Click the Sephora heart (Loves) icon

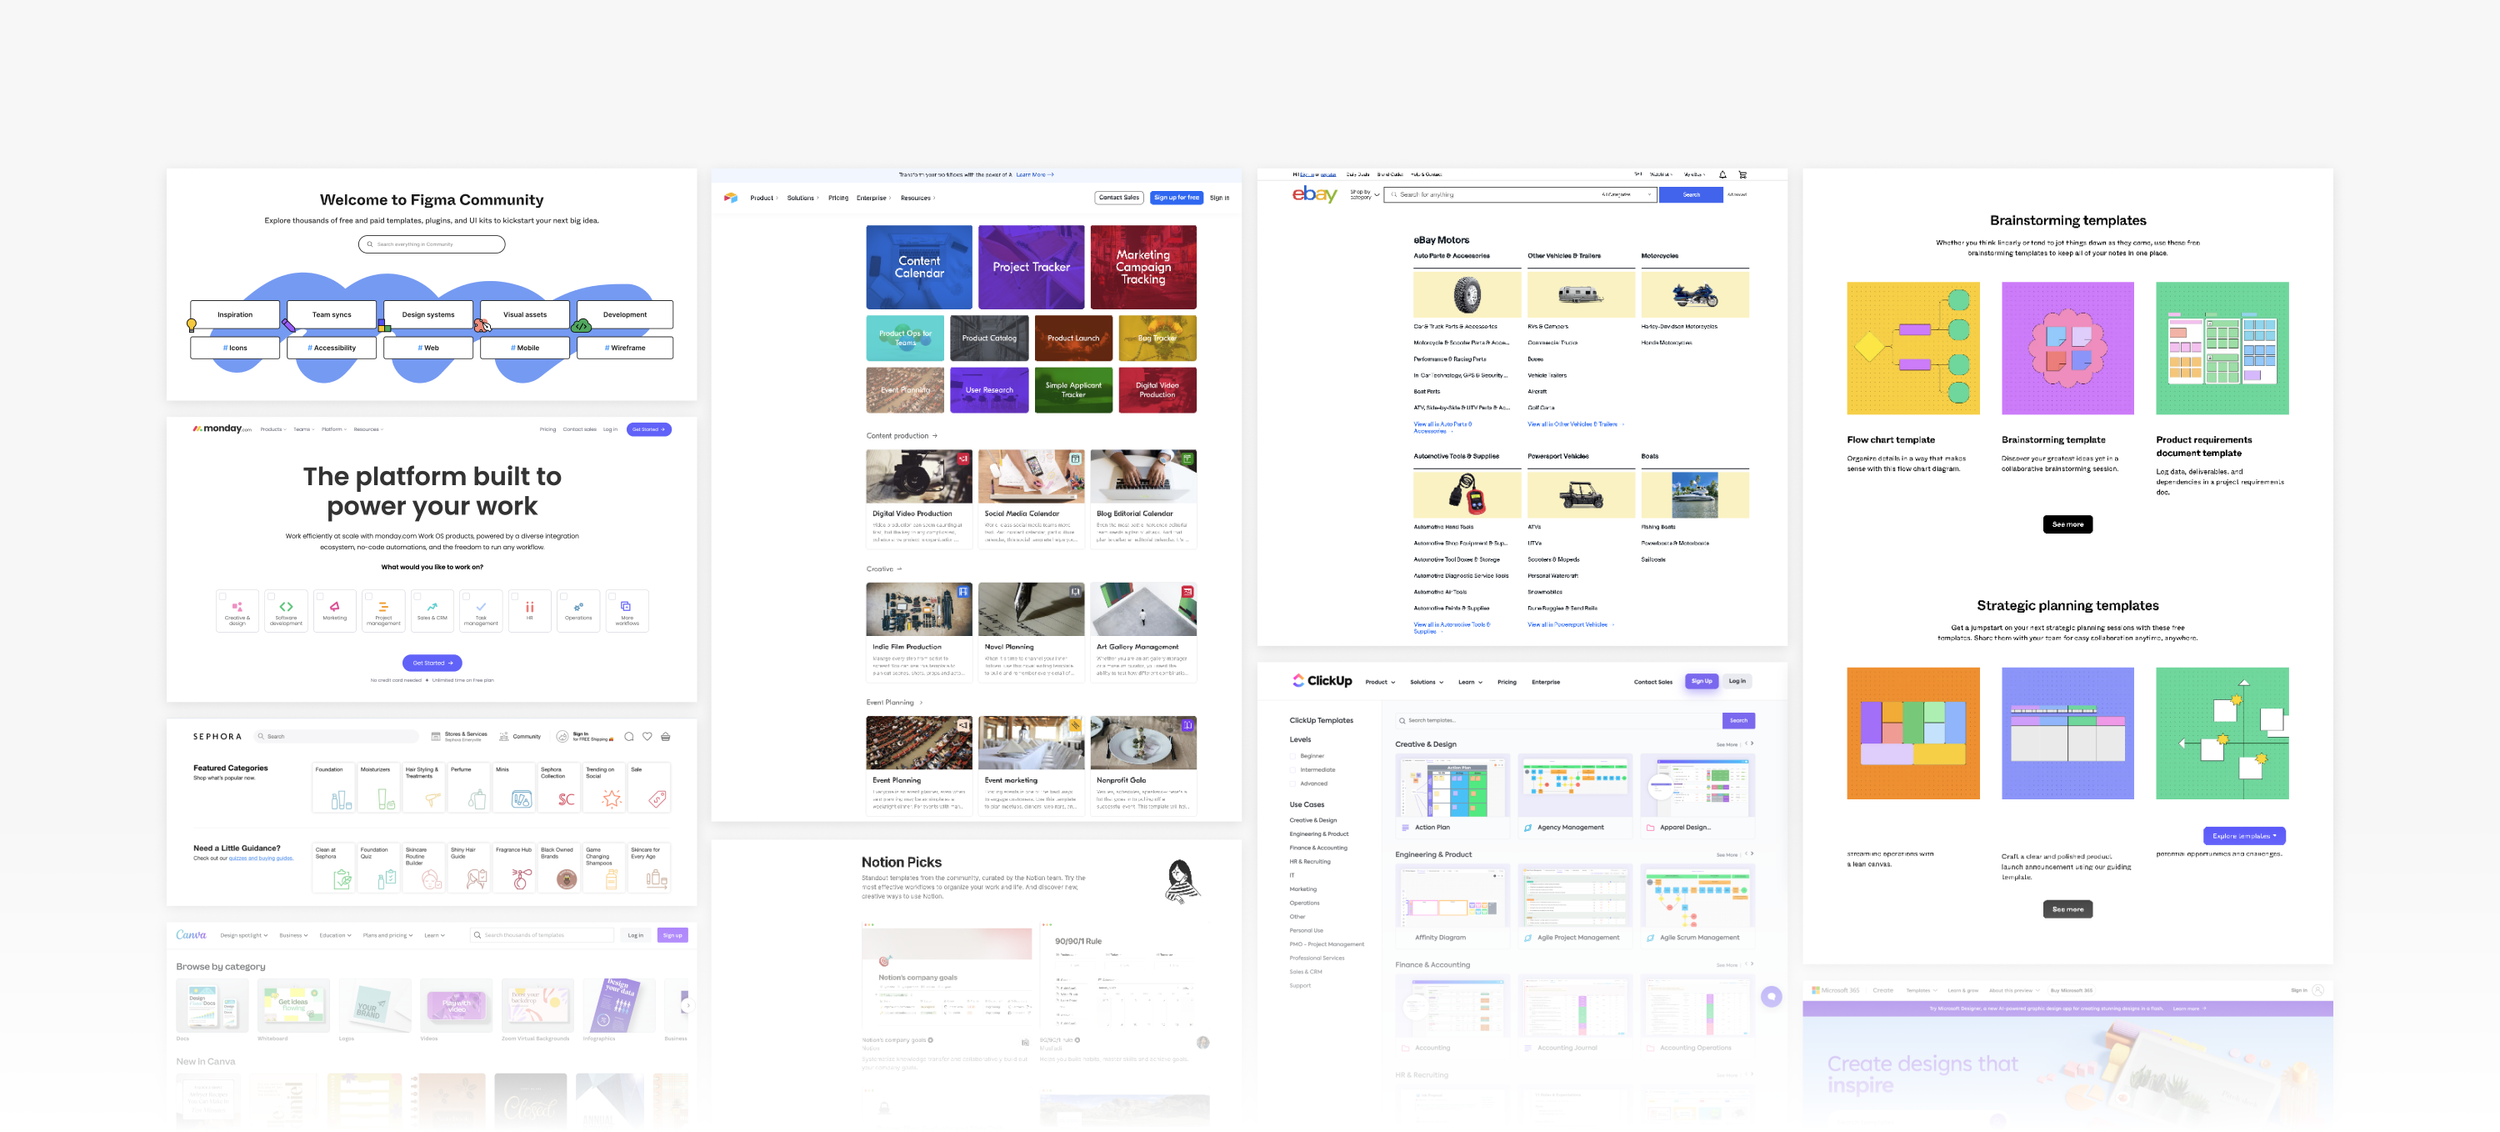[x=647, y=736]
